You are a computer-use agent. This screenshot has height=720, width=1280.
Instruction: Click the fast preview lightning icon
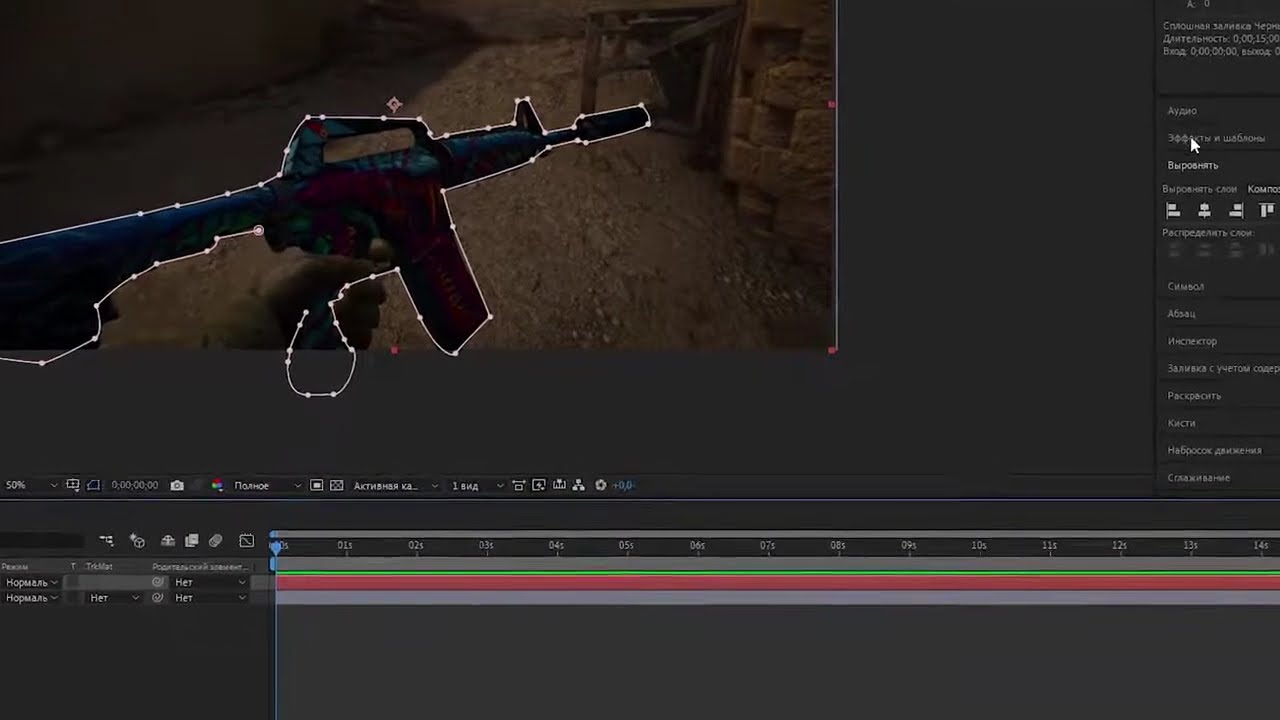(539, 485)
